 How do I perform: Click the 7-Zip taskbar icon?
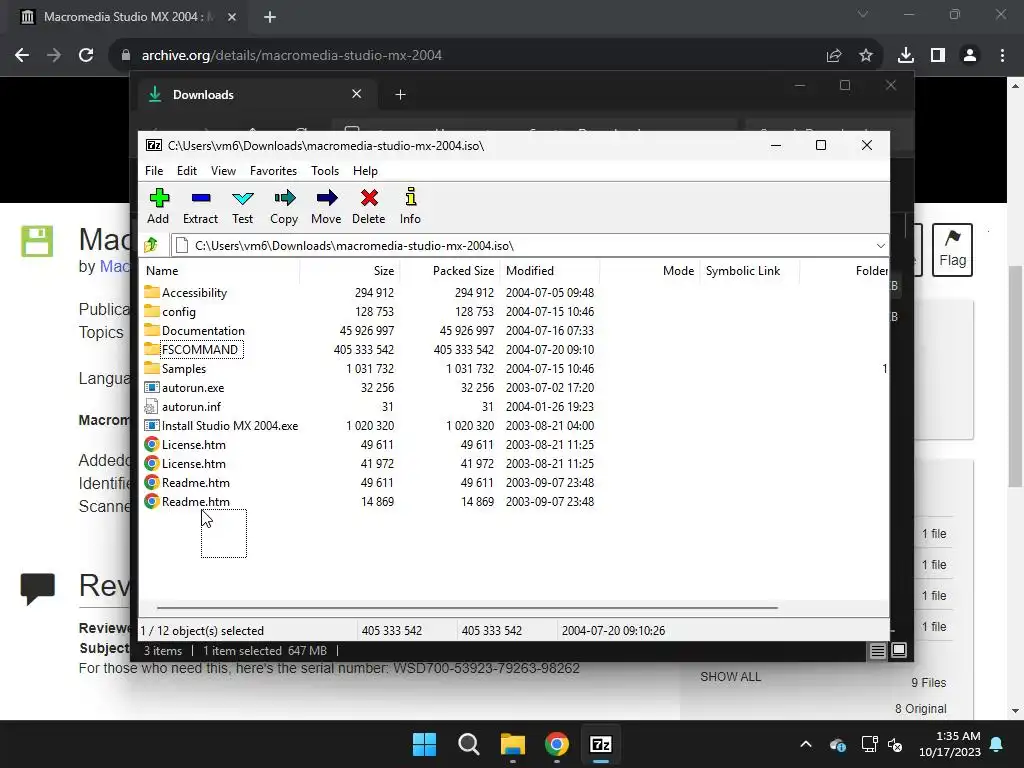601,744
